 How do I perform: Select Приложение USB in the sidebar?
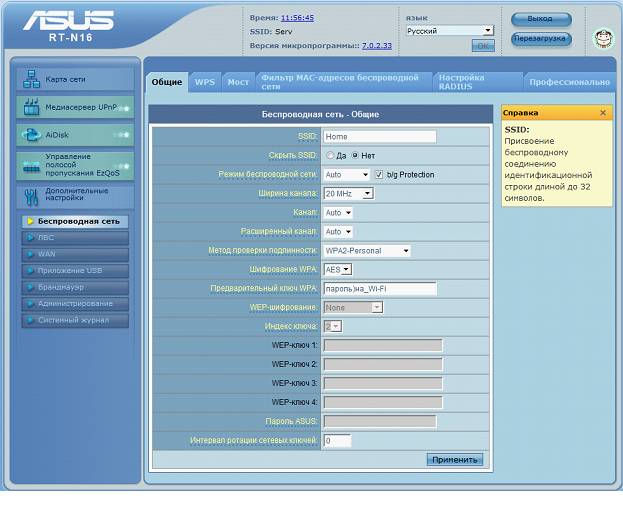pos(75,271)
